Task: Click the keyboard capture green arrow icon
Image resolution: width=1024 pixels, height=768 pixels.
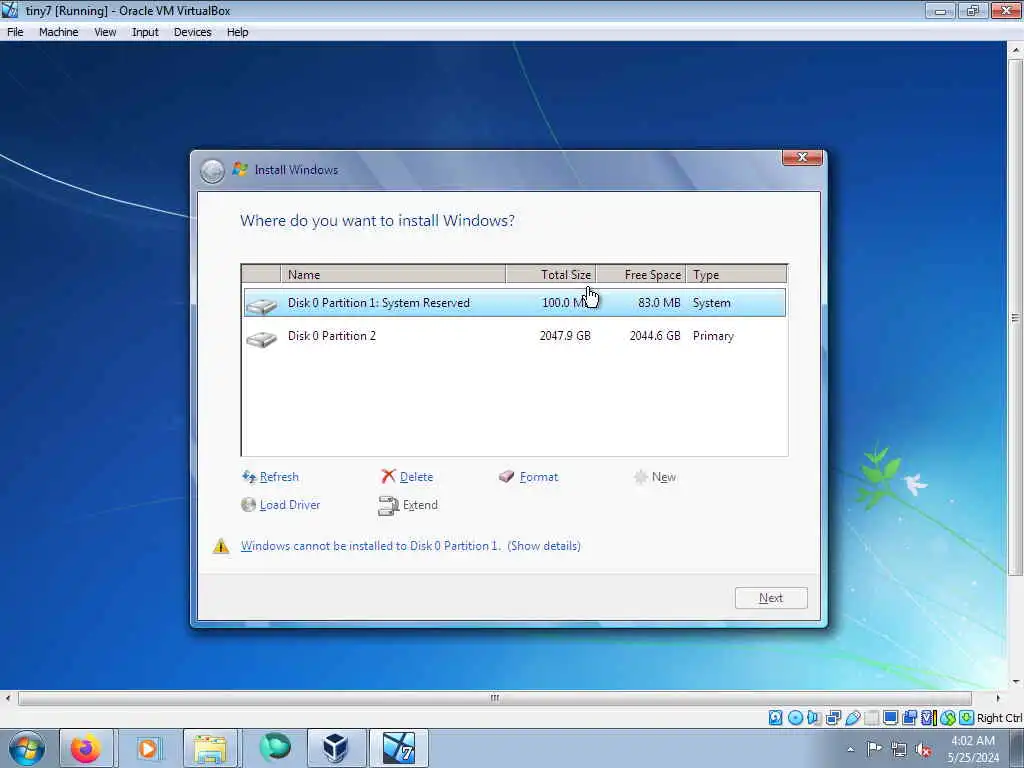Action: click(966, 718)
